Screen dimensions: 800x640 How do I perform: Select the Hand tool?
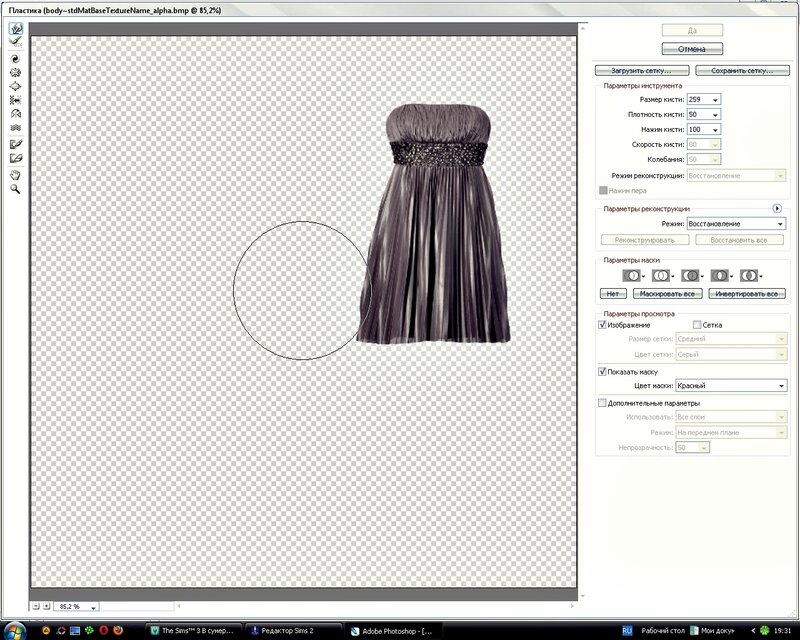pyautogui.click(x=16, y=174)
